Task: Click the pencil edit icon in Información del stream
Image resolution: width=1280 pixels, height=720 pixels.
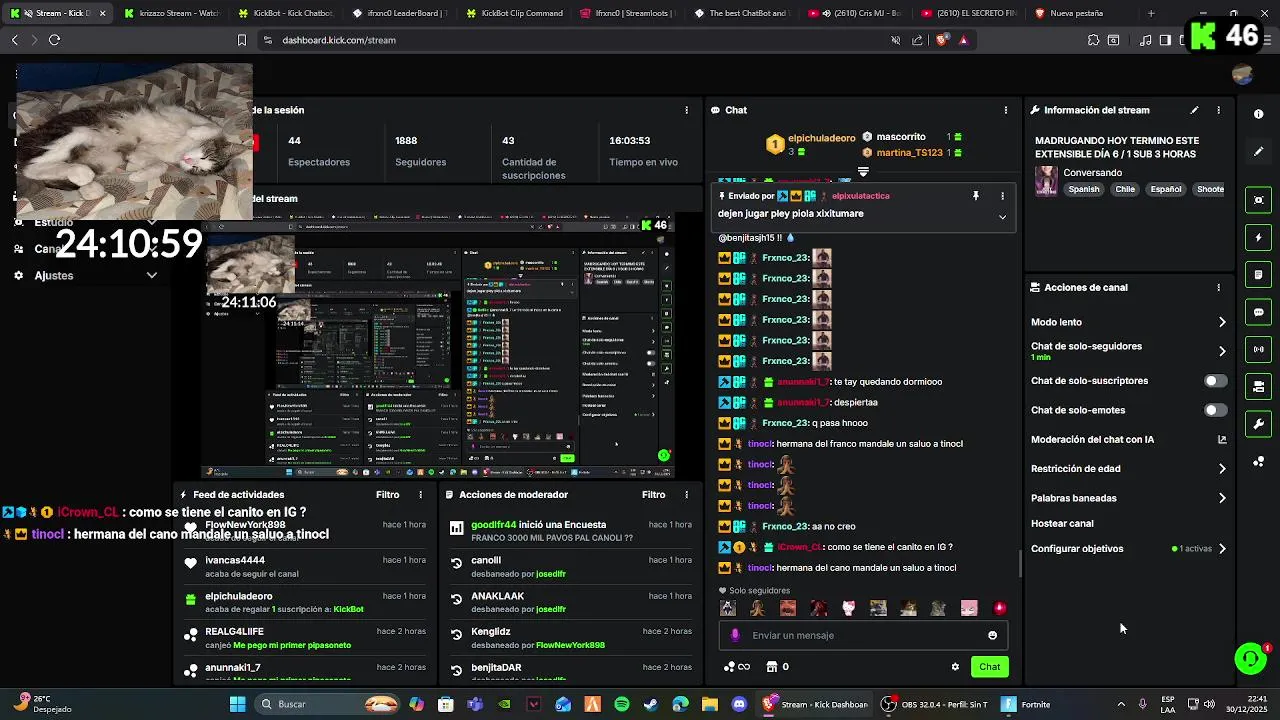Action: (x=1194, y=110)
